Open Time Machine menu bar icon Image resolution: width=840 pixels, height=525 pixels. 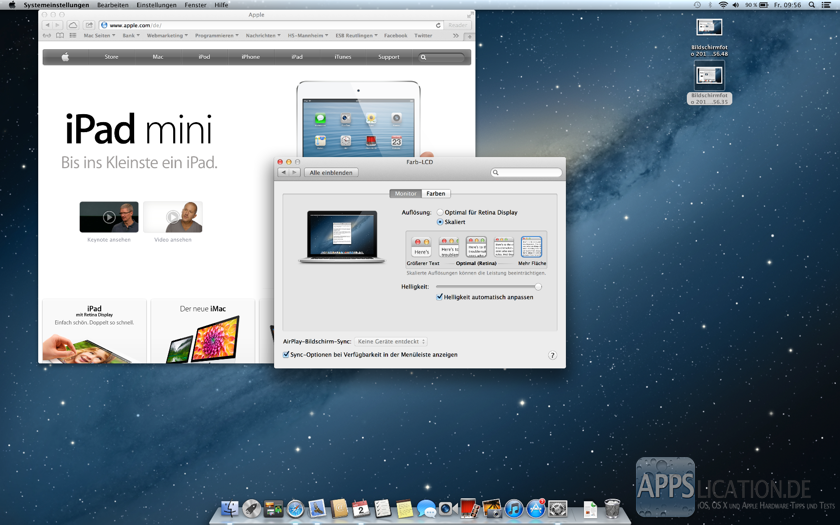[x=697, y=5]
